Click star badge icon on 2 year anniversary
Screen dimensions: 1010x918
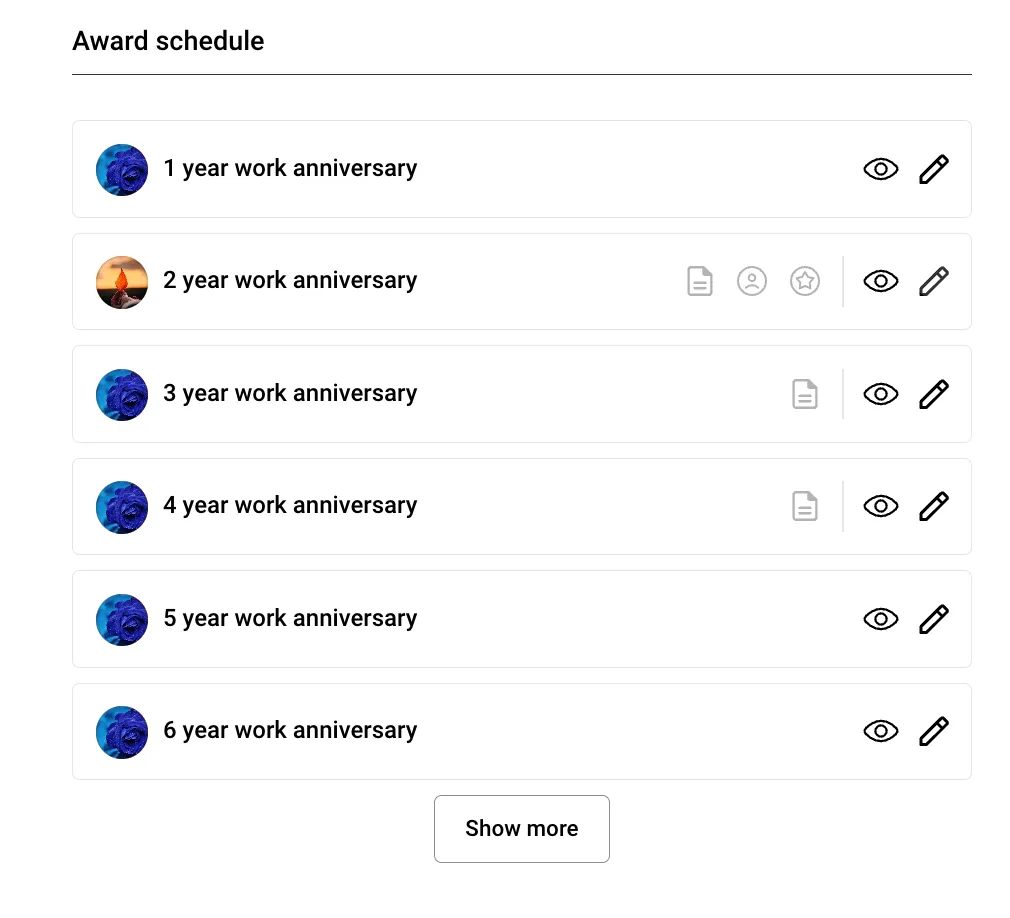pyautogui.click(x=805, y=281)
